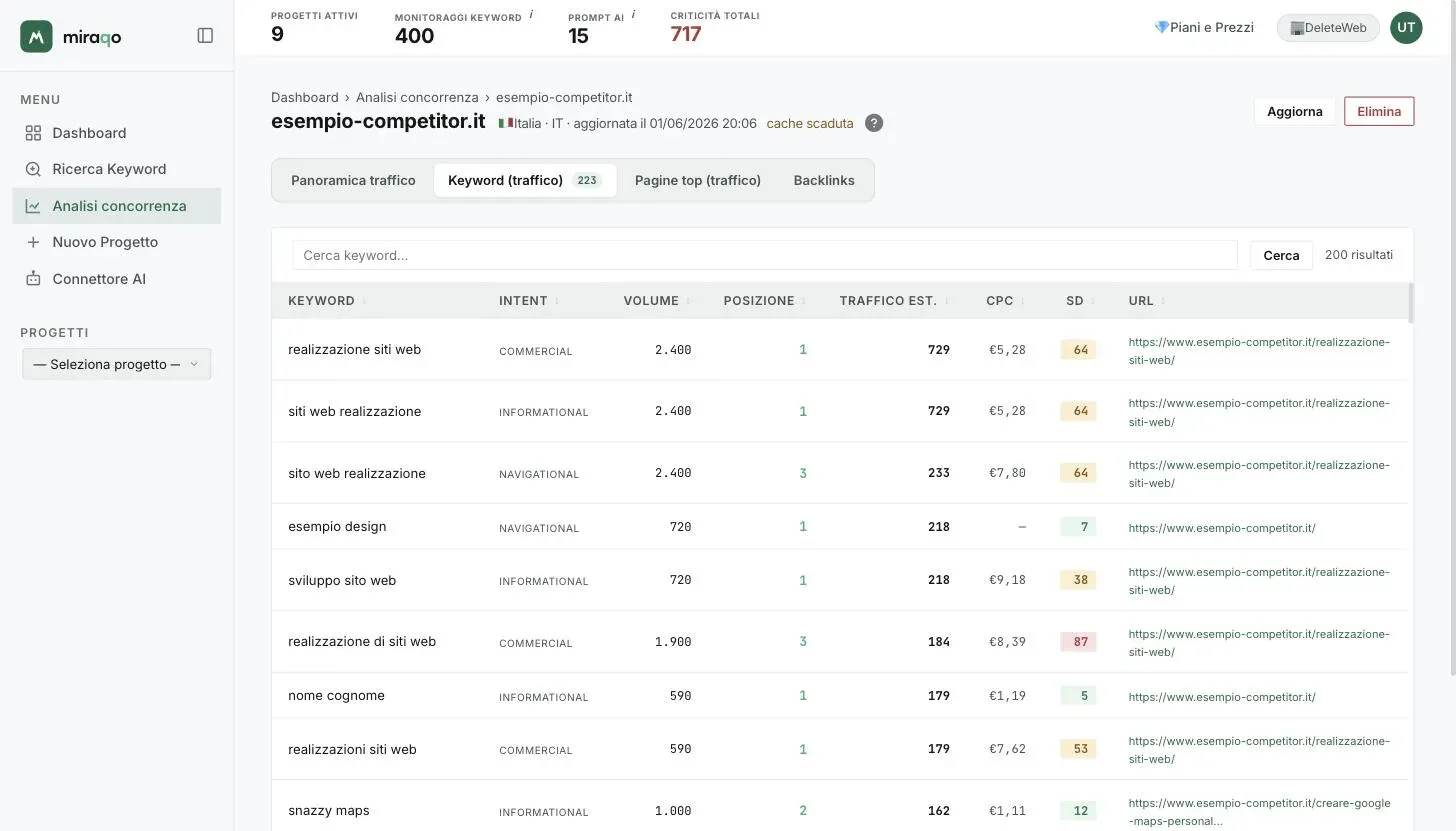Select the Keyword (traffico) tab
The height and width of the screenshot is (831, 1456).
(x=525, y=180)
